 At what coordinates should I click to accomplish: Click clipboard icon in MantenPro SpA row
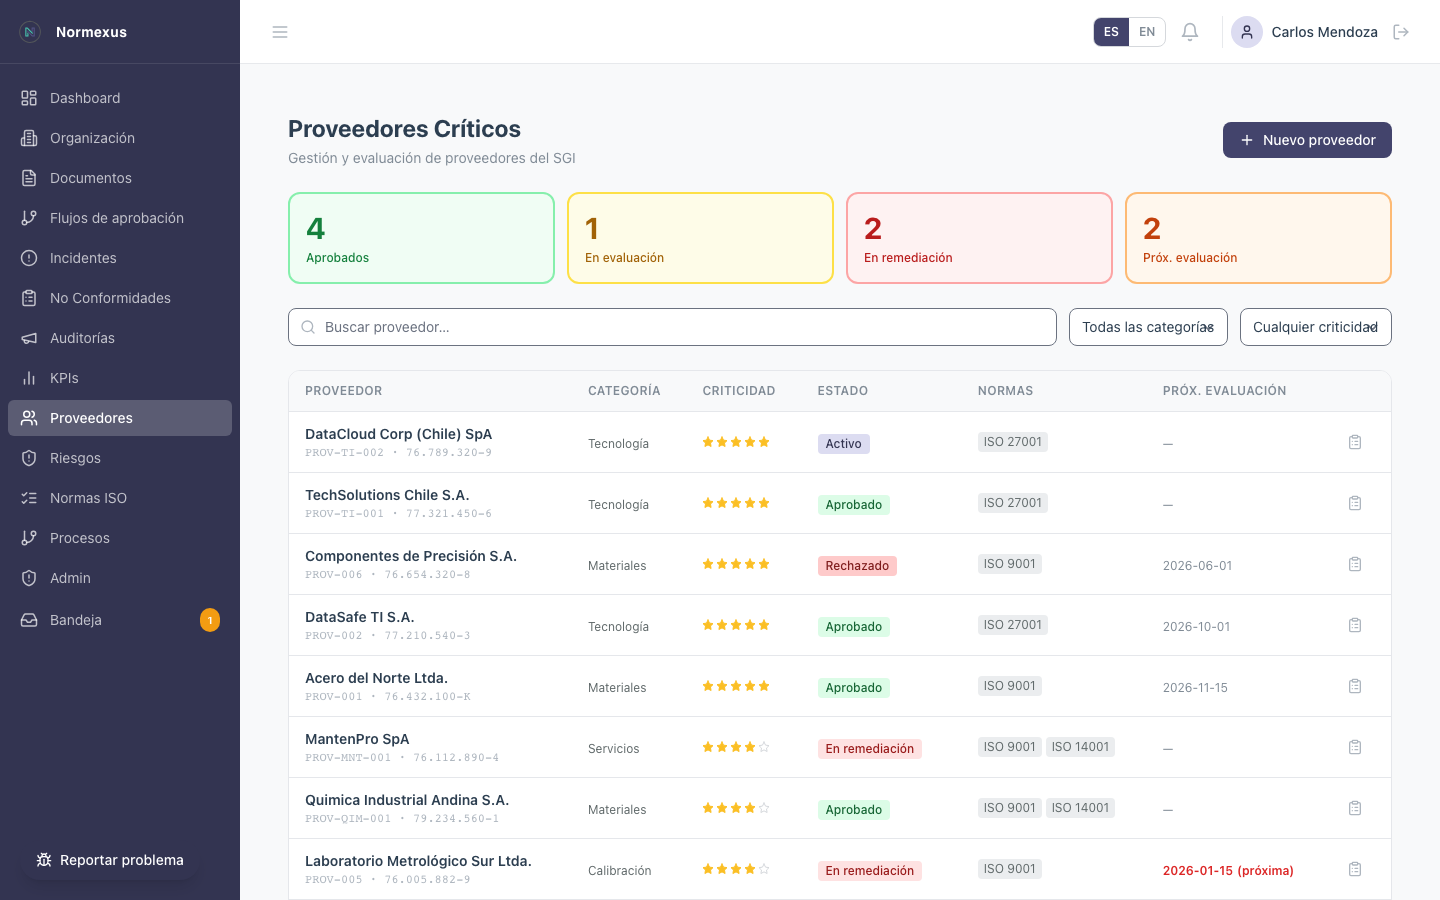click(1355, 747)
